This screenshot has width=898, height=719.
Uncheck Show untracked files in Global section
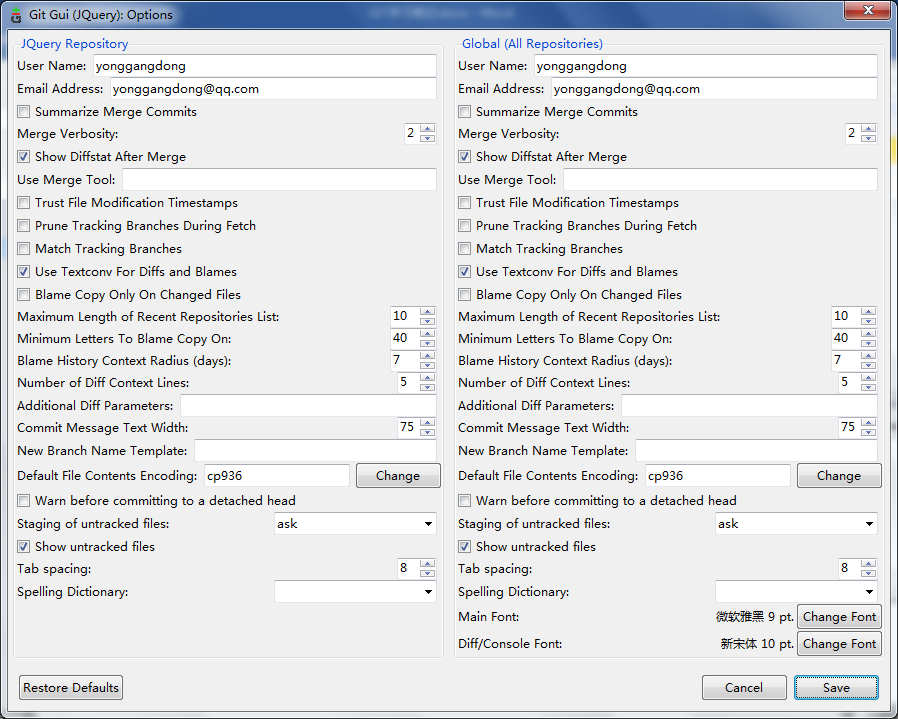click(464, 547)
